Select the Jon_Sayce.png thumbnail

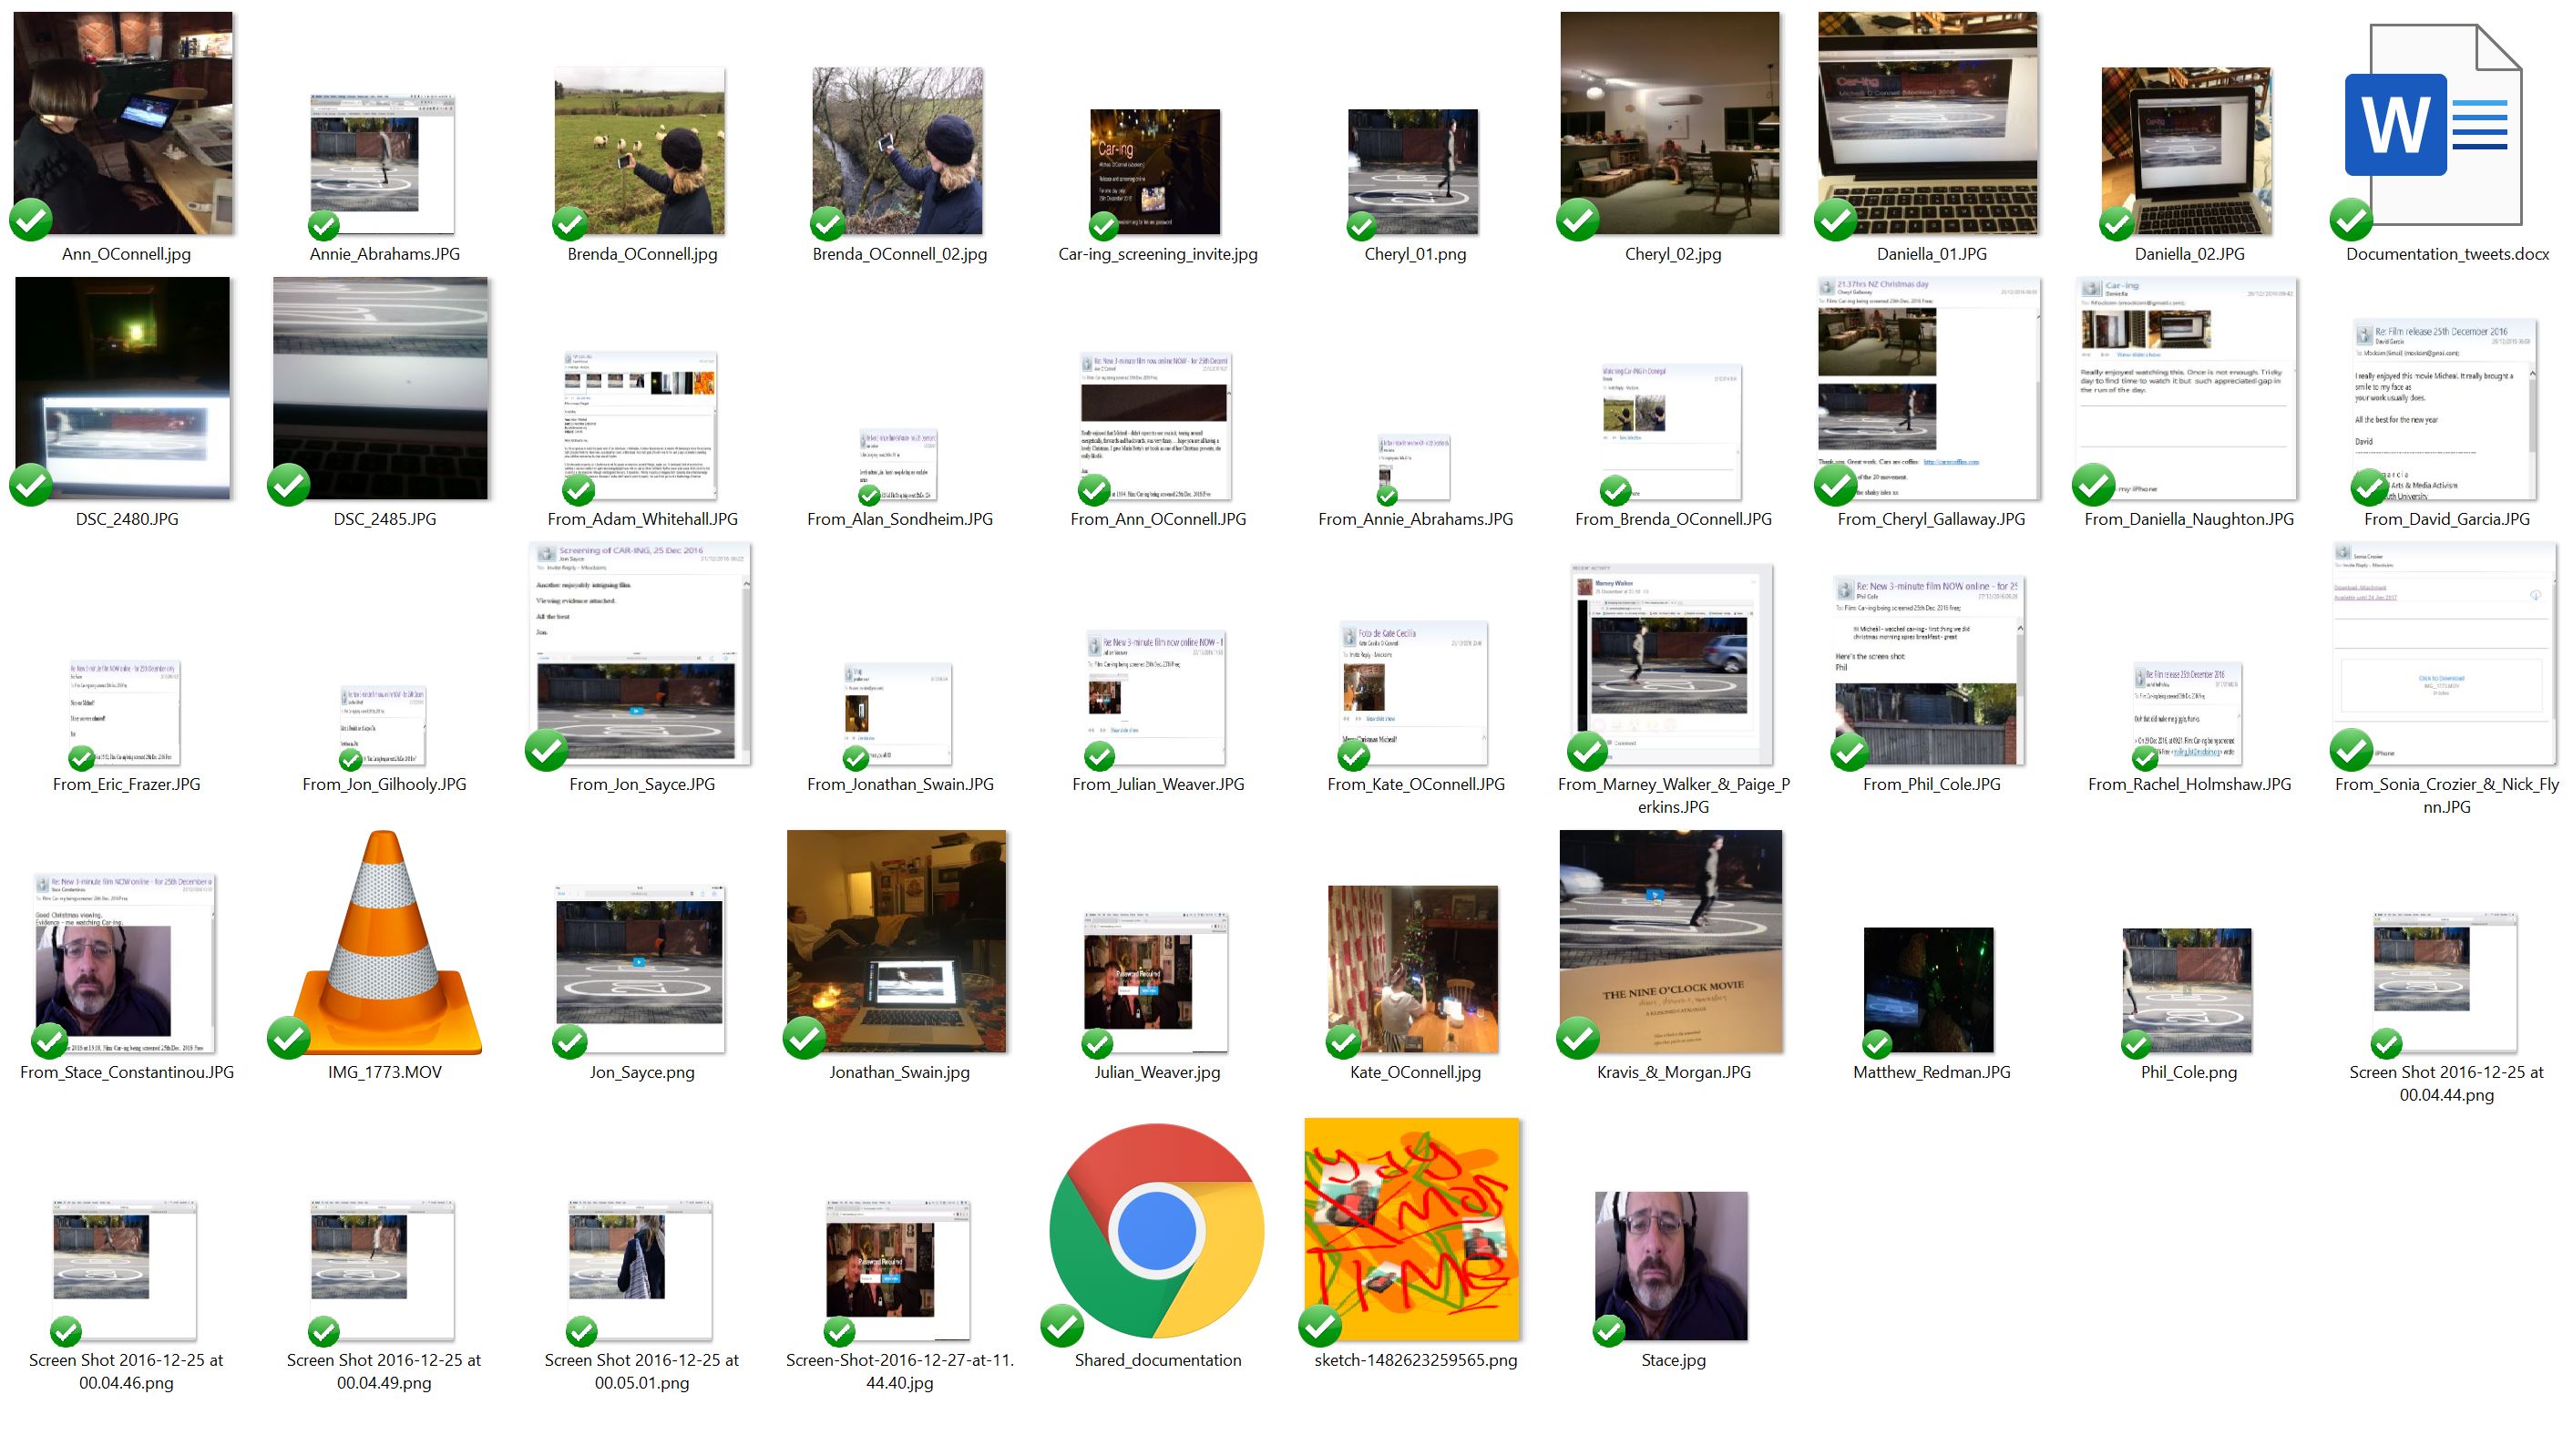640,969
